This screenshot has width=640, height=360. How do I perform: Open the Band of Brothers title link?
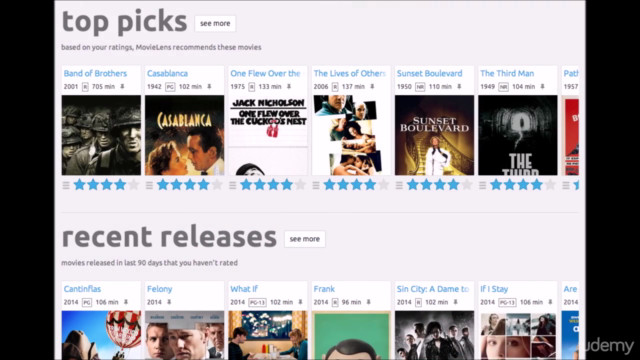(x=95, y=73)
